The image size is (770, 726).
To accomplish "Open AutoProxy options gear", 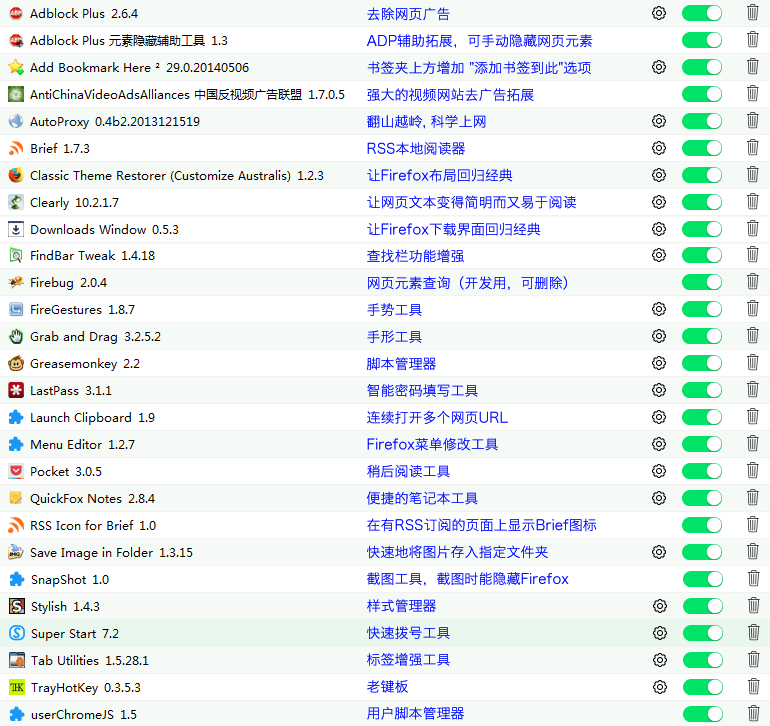I will pos(659,121).
